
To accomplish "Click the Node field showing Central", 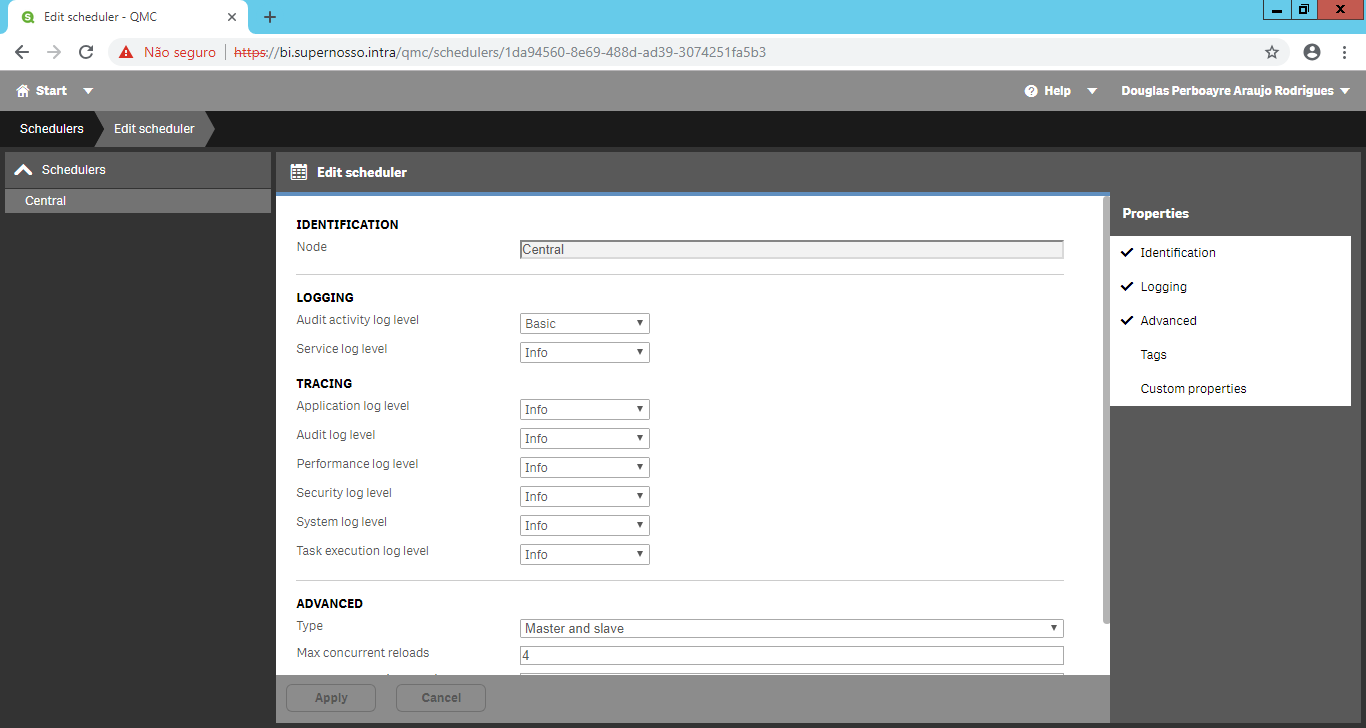I will [x=792, y=250].
